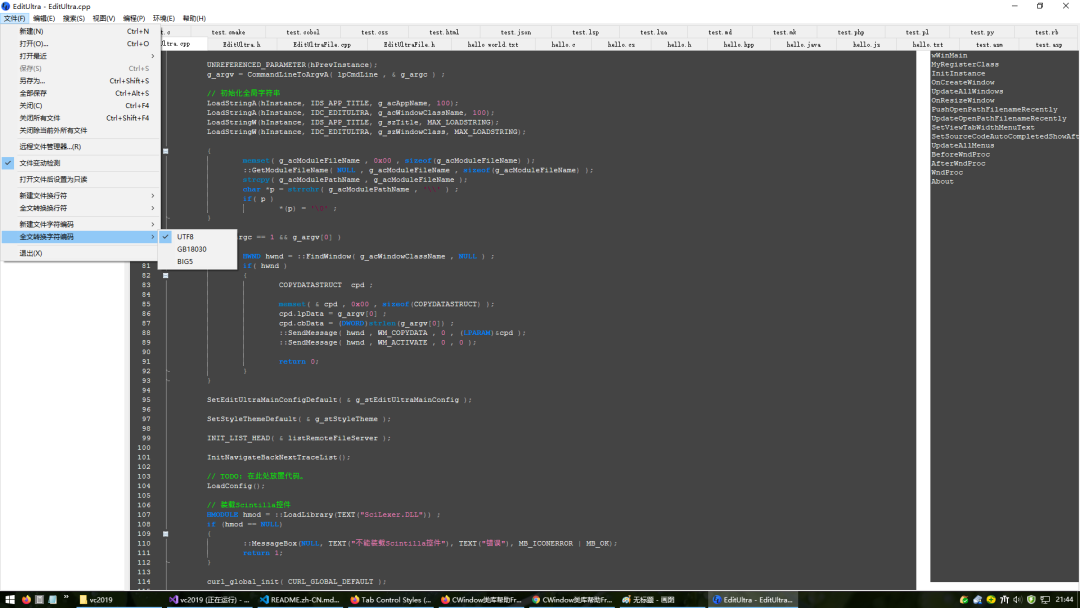The image size is (1080, 608).
Task: Switch to EditUltra.h tab
Action: tap(242, 45)
